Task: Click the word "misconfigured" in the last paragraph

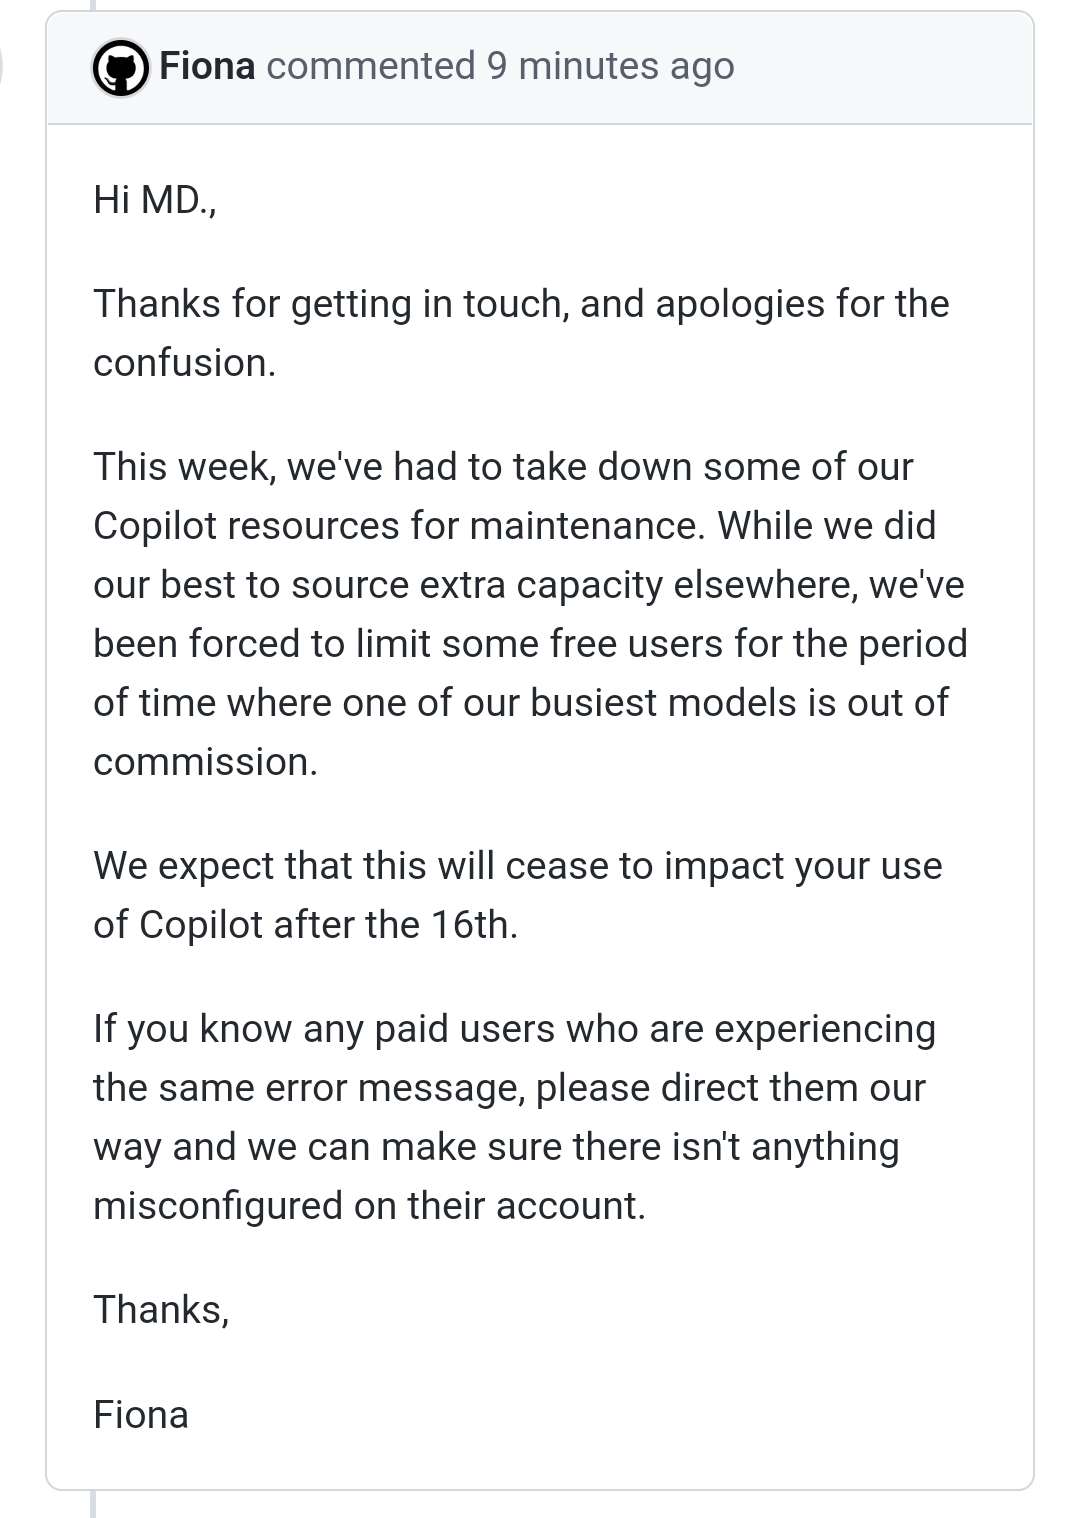Action: [x=217, y=1206]
